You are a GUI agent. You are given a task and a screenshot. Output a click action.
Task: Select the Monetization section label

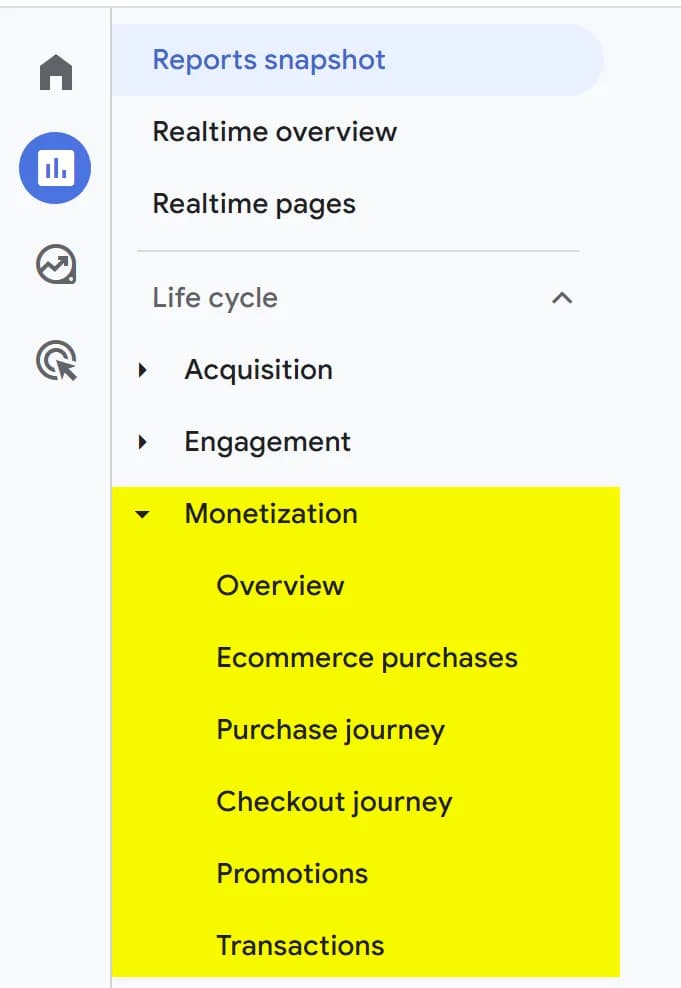[271, 514]
